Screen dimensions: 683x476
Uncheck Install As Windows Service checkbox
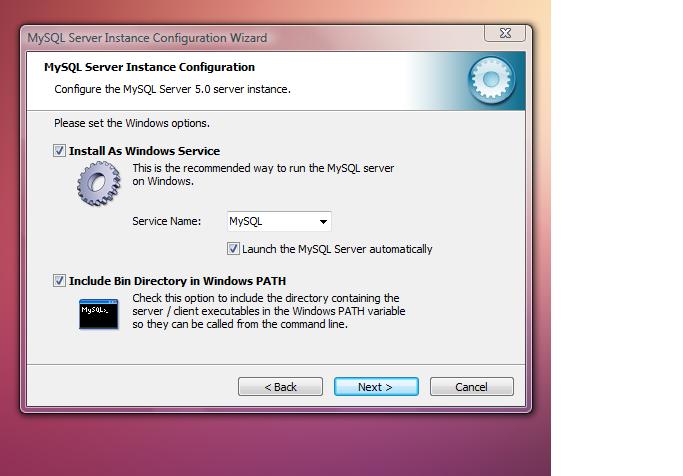coord(59,151)
